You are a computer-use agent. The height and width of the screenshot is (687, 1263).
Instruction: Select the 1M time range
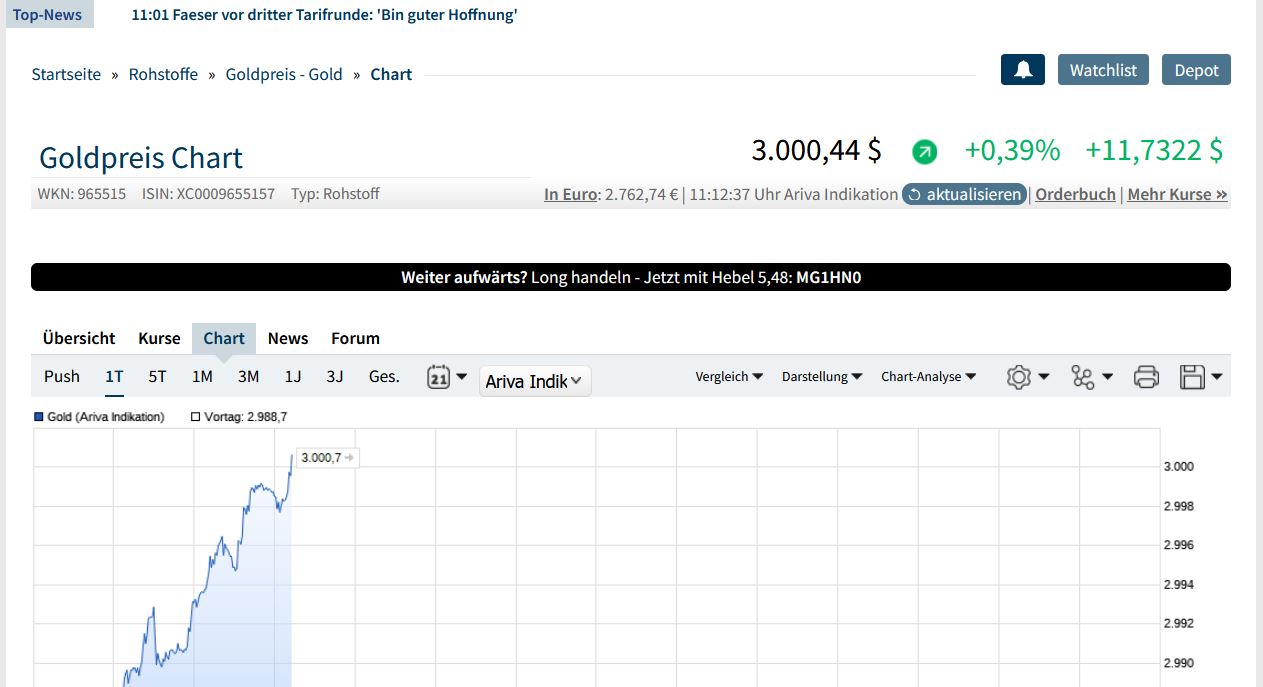coord(202,377)
